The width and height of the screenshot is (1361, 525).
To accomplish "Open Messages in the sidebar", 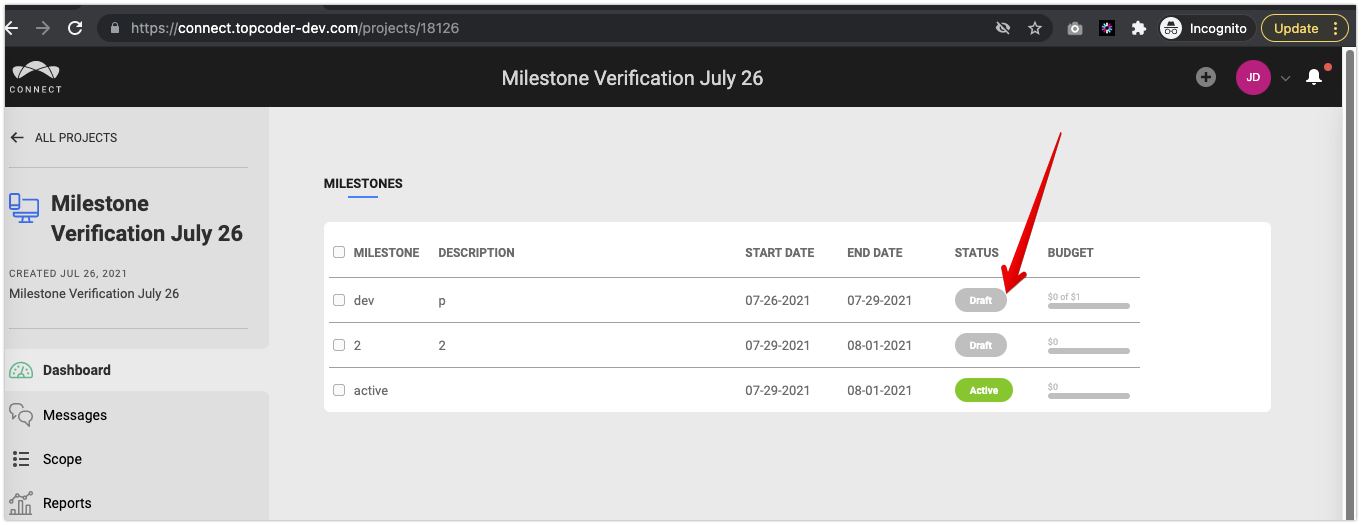I will 75,415.
